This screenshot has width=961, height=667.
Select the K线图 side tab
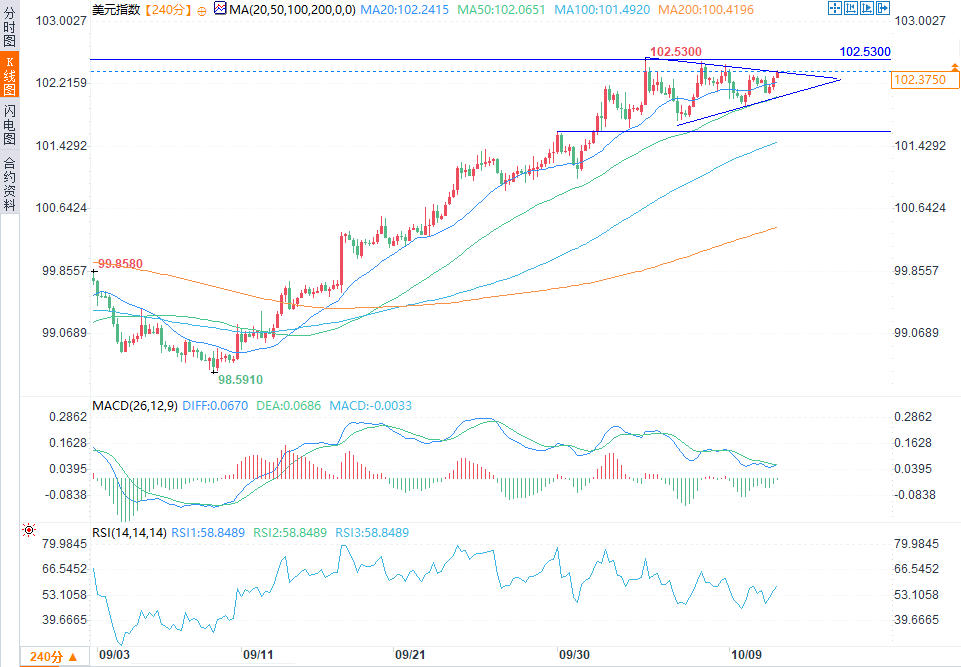pyautogui.click(x=9, y=75)
